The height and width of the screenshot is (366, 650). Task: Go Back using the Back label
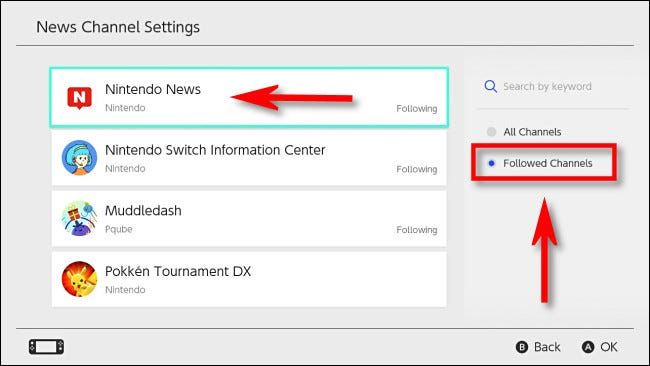pyautogui.click(x=547, y=347)
